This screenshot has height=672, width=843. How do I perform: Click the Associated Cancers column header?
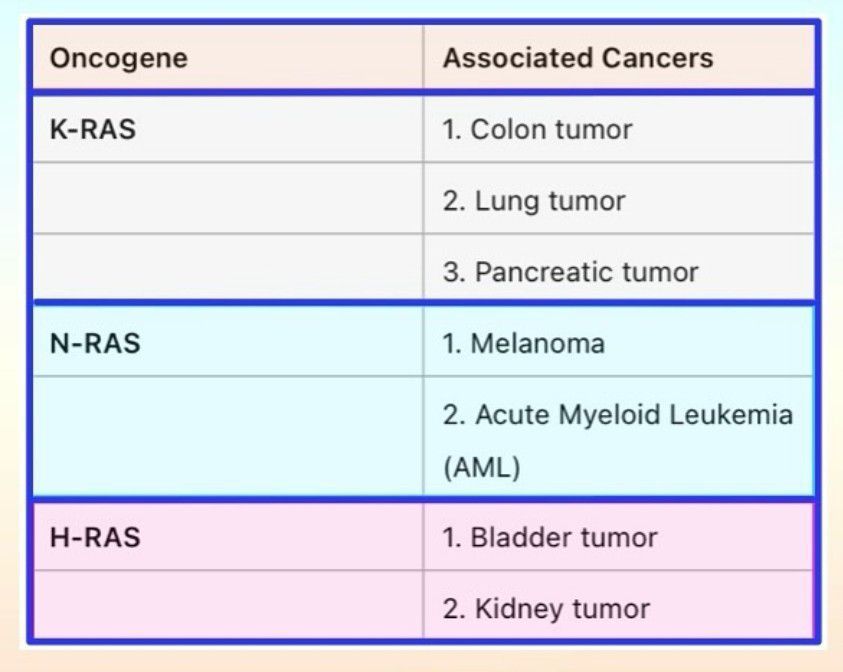tap(578, 58)
